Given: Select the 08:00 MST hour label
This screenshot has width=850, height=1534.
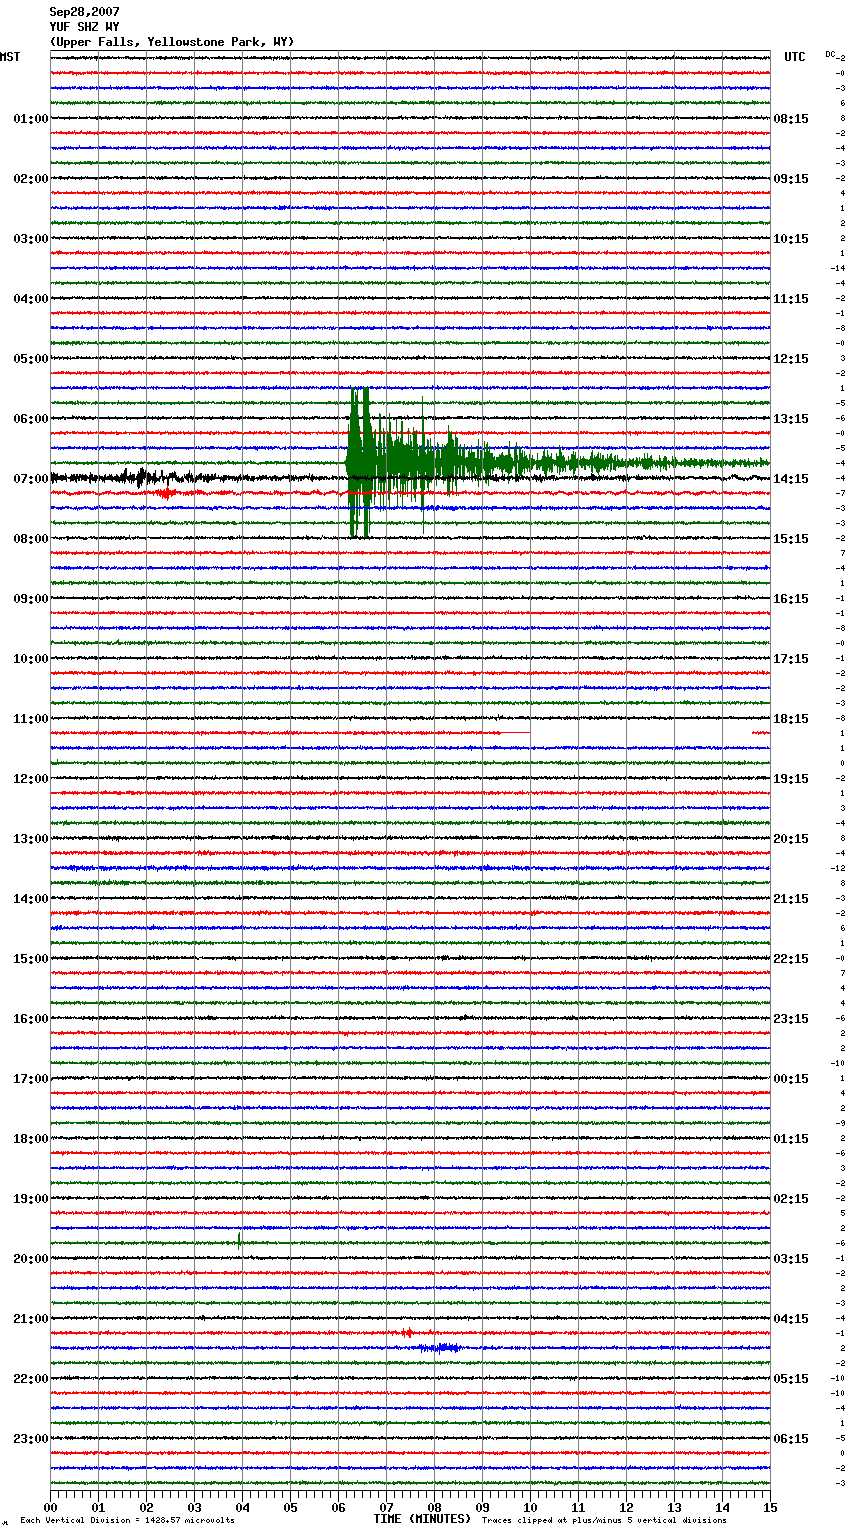Looking at the screenshot, I should pyautogui.click(x=31, y=539).
